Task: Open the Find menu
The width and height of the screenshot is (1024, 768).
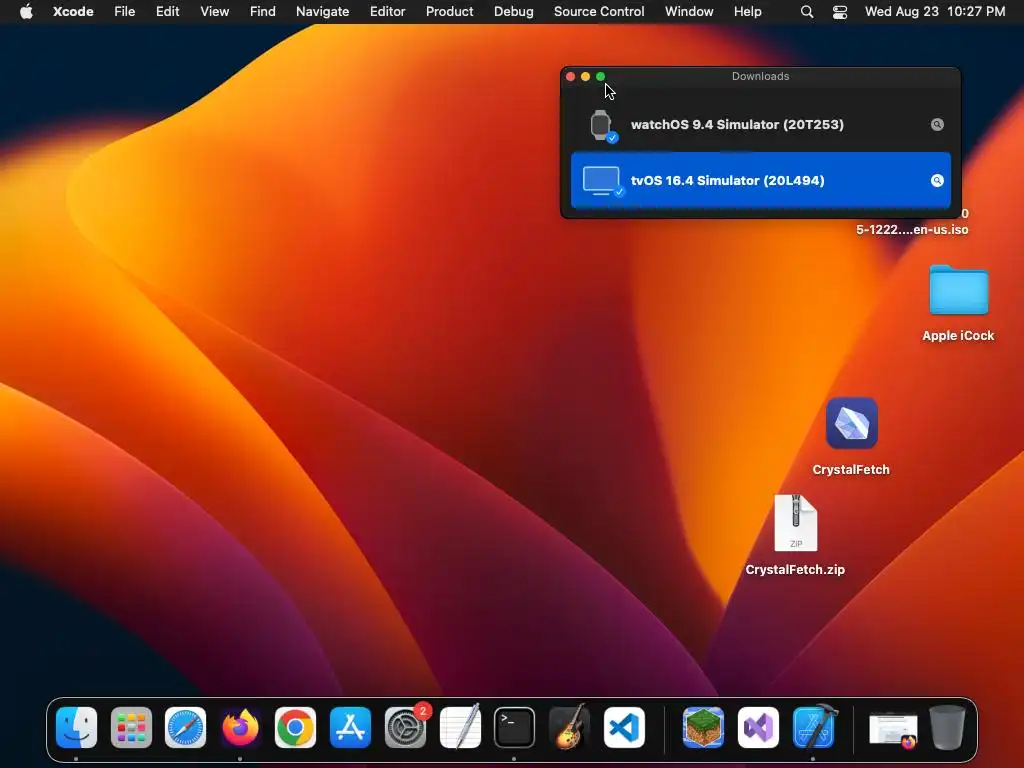Action: coord(263,12)
